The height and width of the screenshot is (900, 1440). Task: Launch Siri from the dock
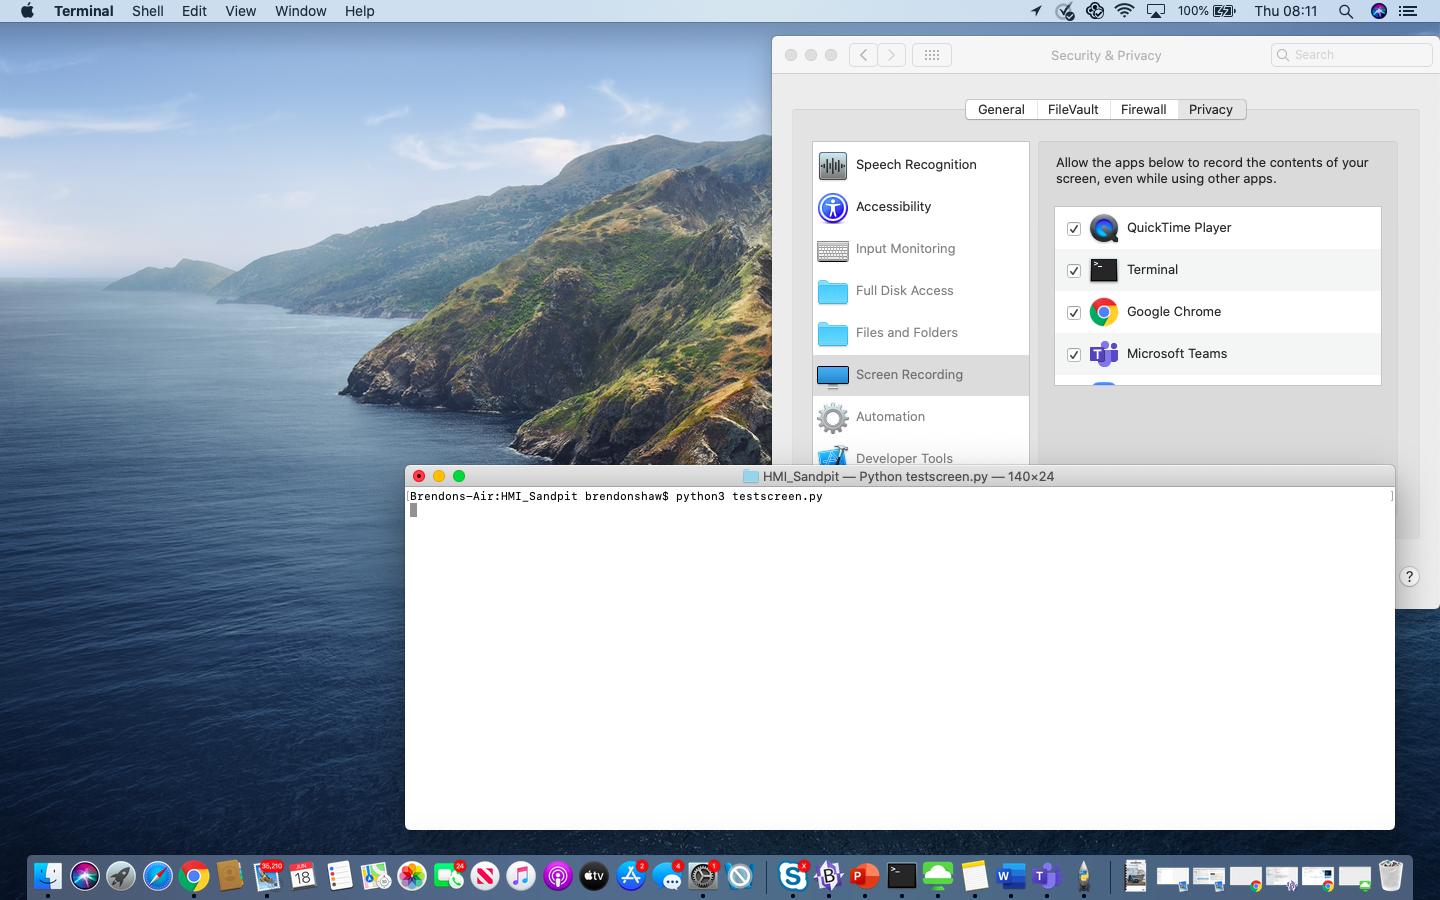click(85, 877)
